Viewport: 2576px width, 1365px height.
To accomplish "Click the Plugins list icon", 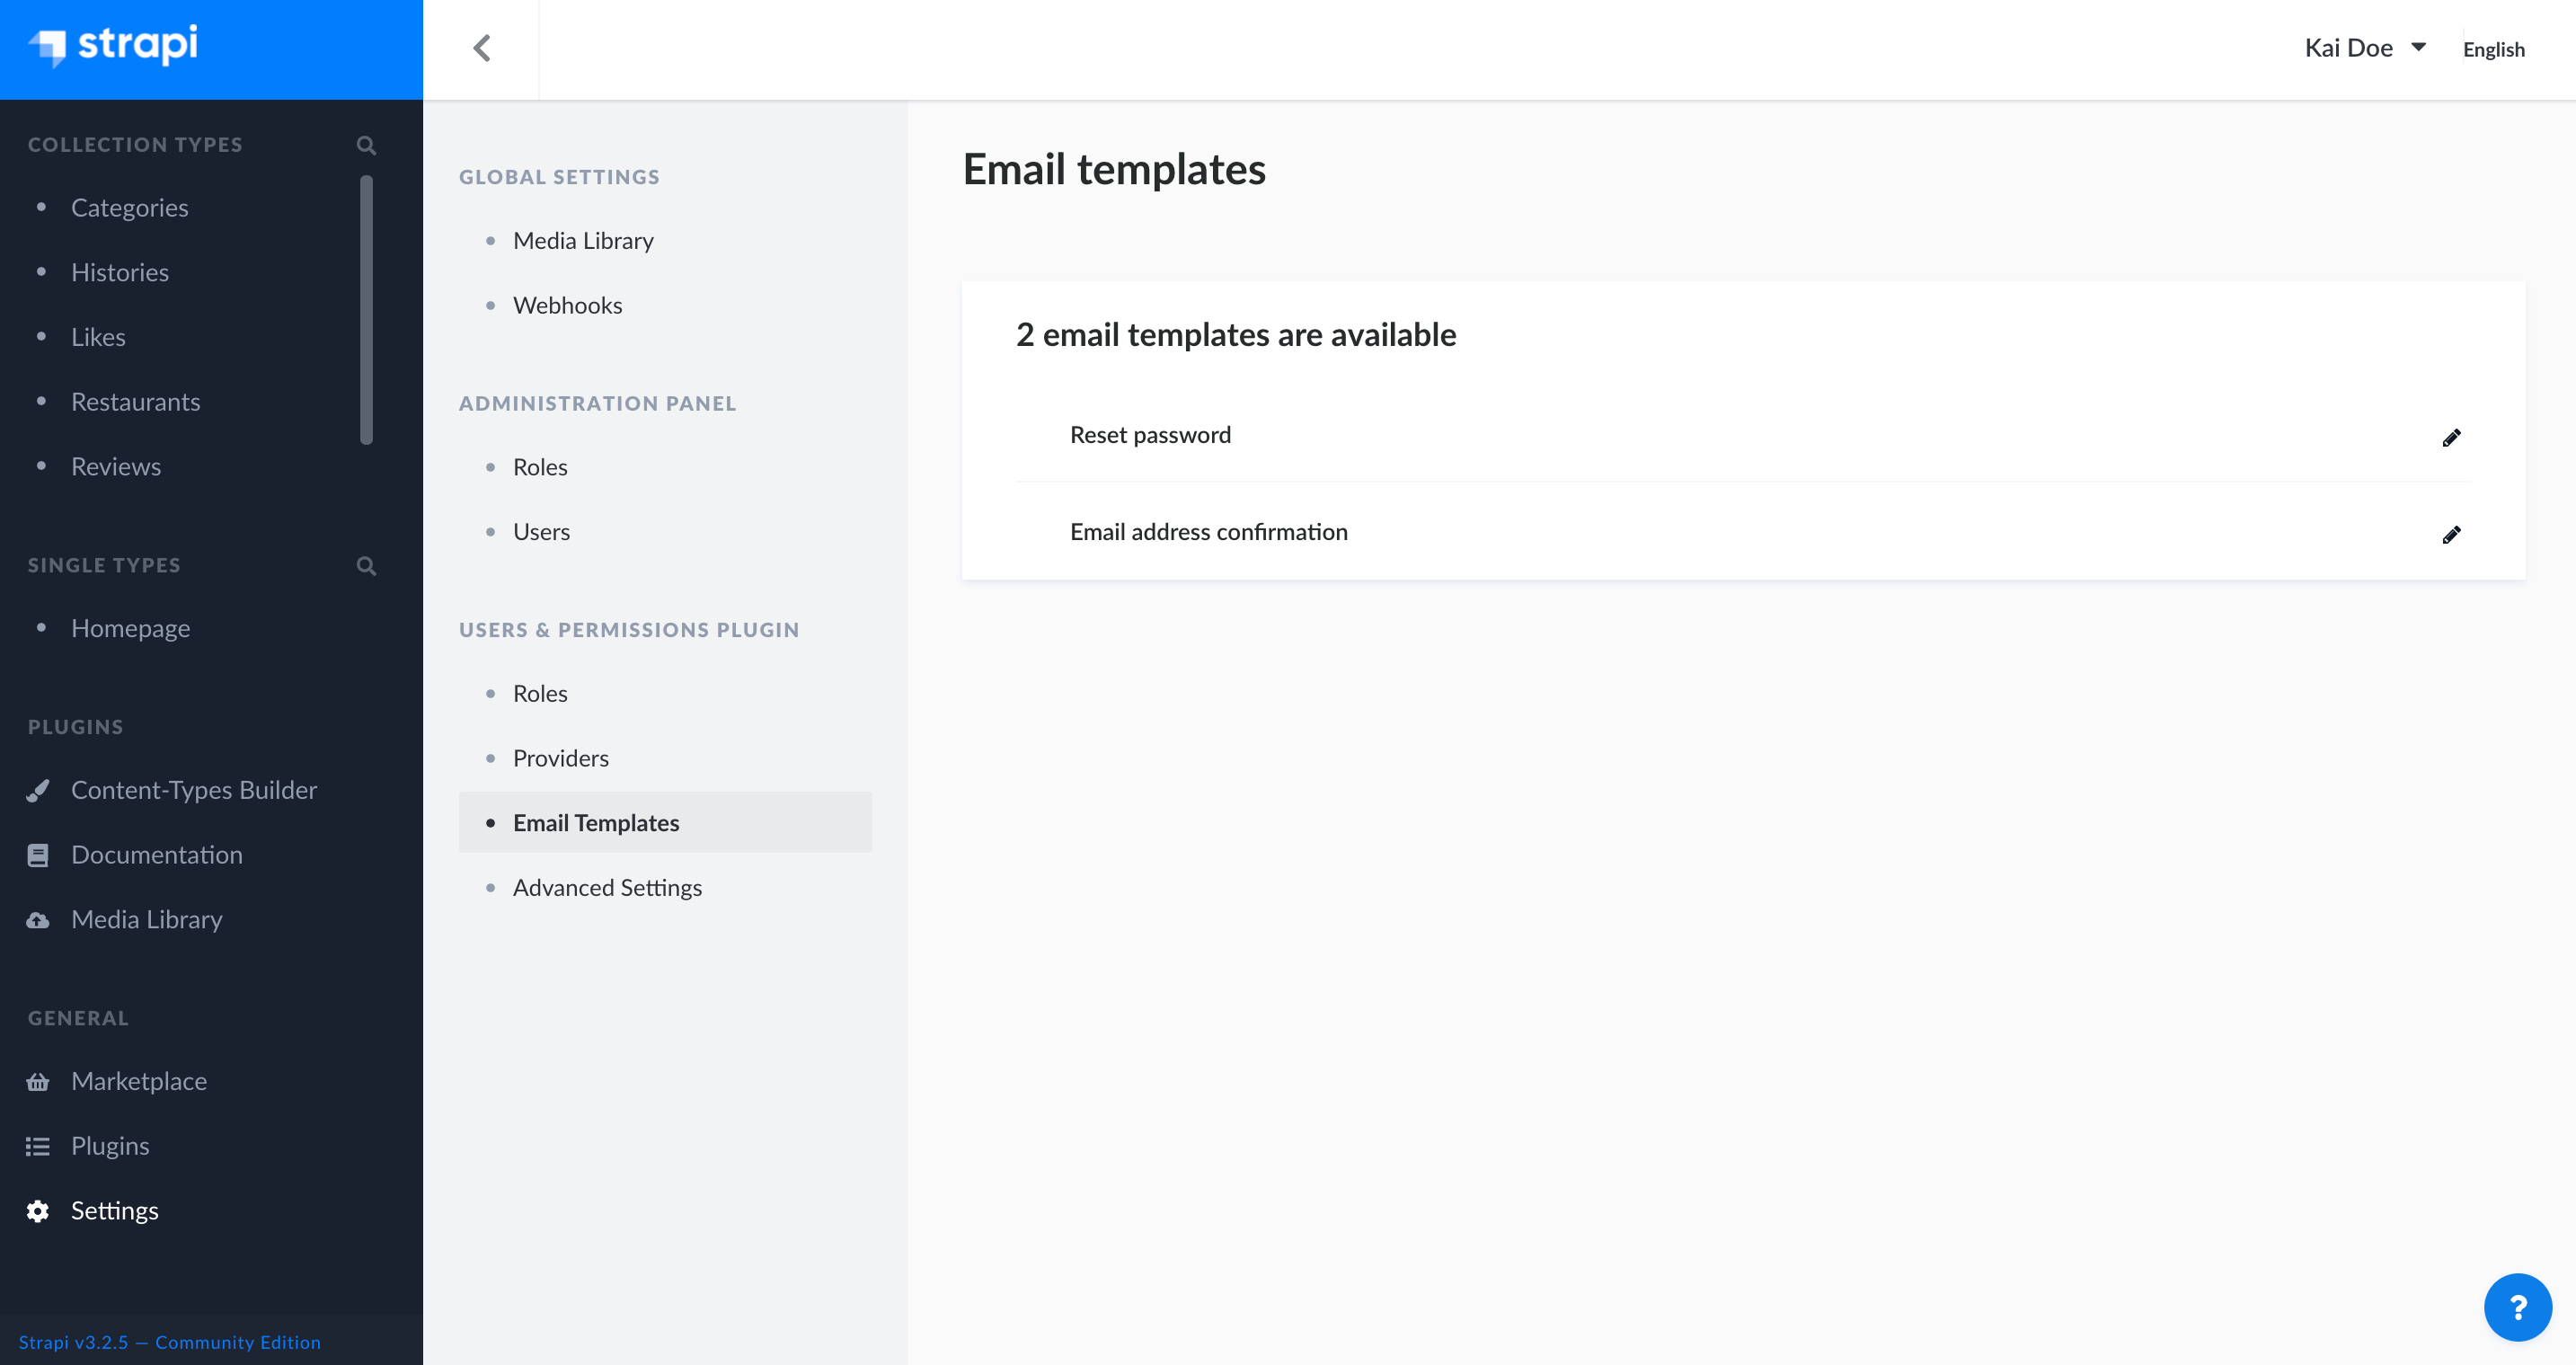I will pyautogui.click(x=38, y=1143).
